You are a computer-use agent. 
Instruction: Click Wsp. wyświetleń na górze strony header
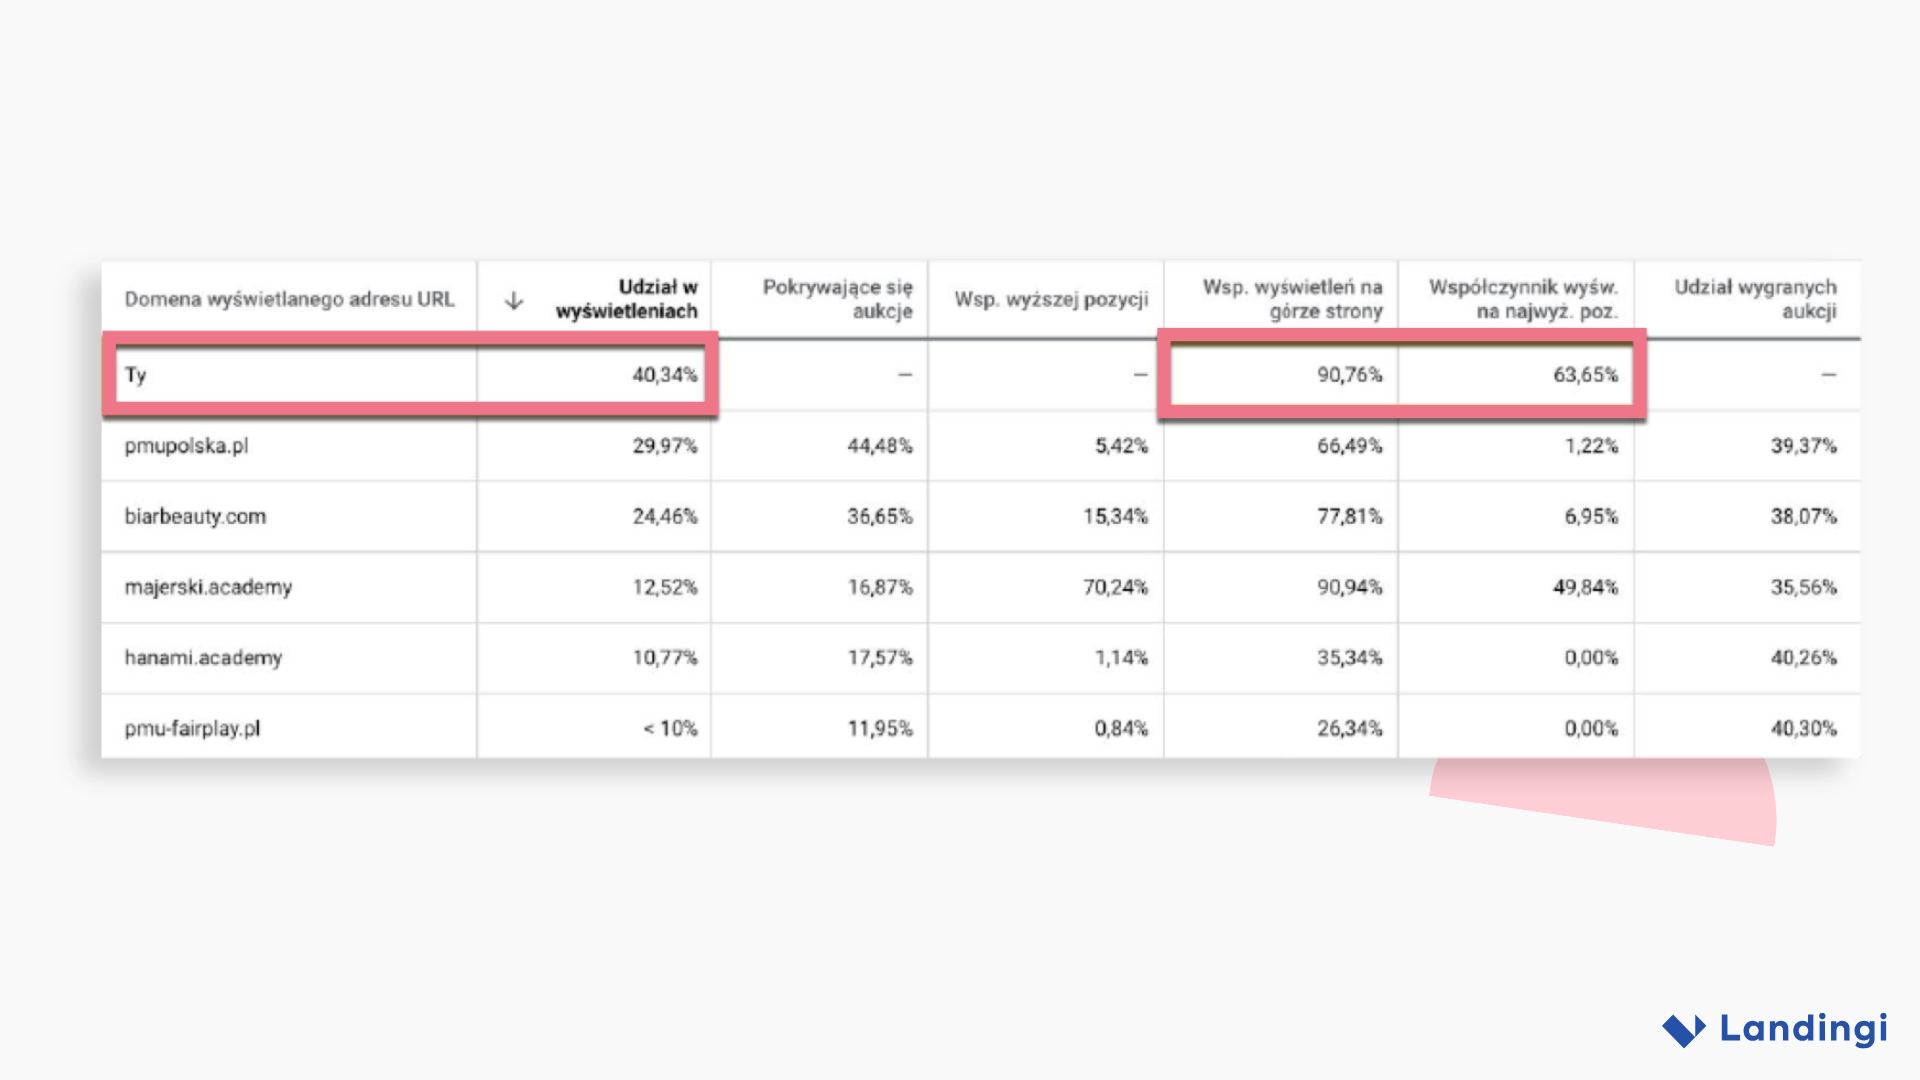coord(1292,299)
